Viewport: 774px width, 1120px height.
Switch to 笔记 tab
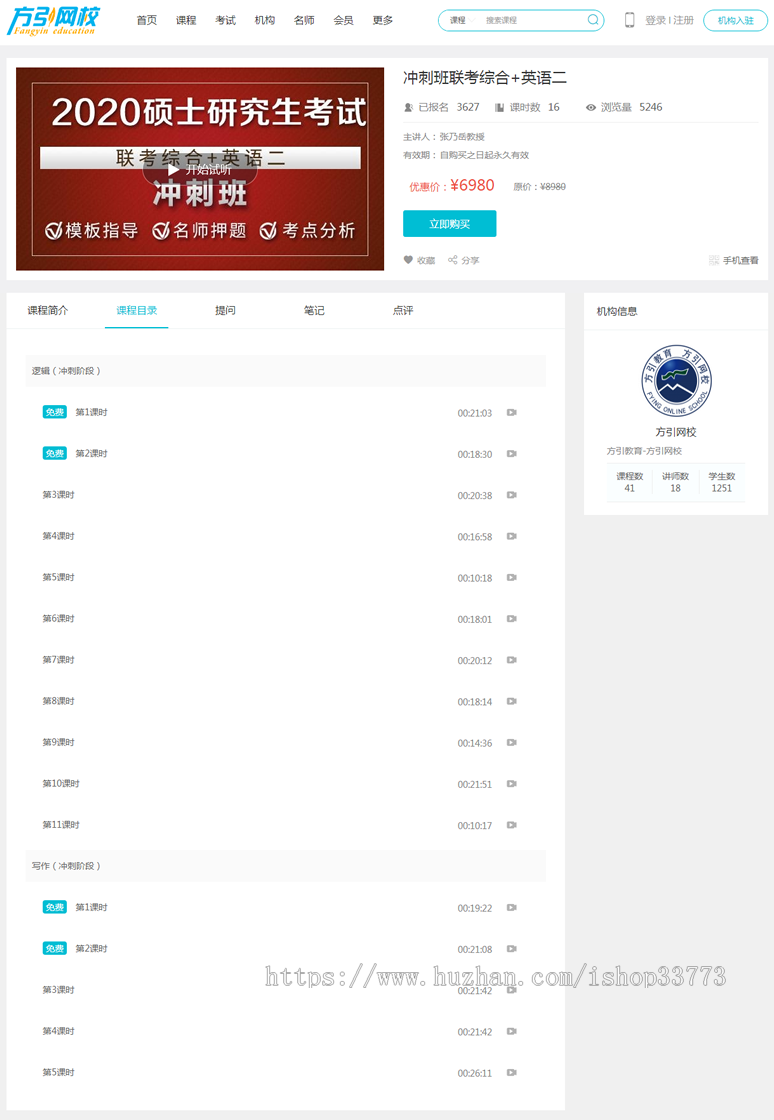[x=313, y=311]
